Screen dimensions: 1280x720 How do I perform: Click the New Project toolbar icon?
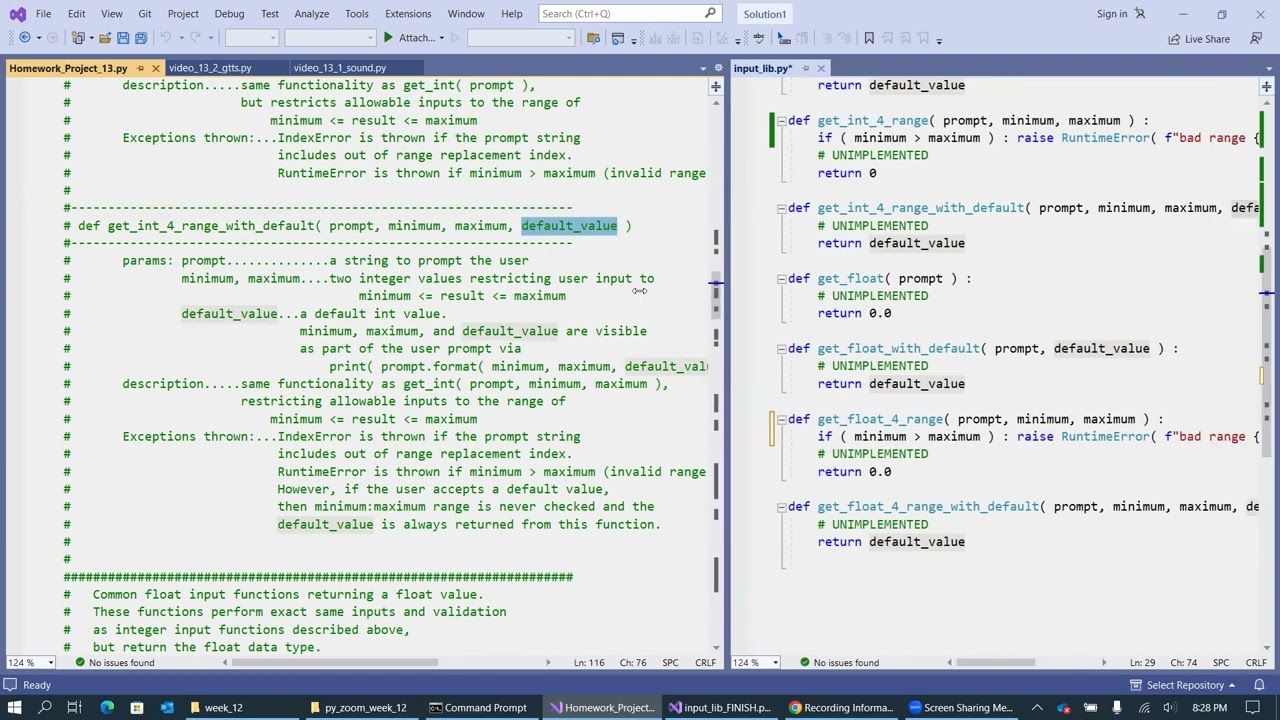click(78, 38)
